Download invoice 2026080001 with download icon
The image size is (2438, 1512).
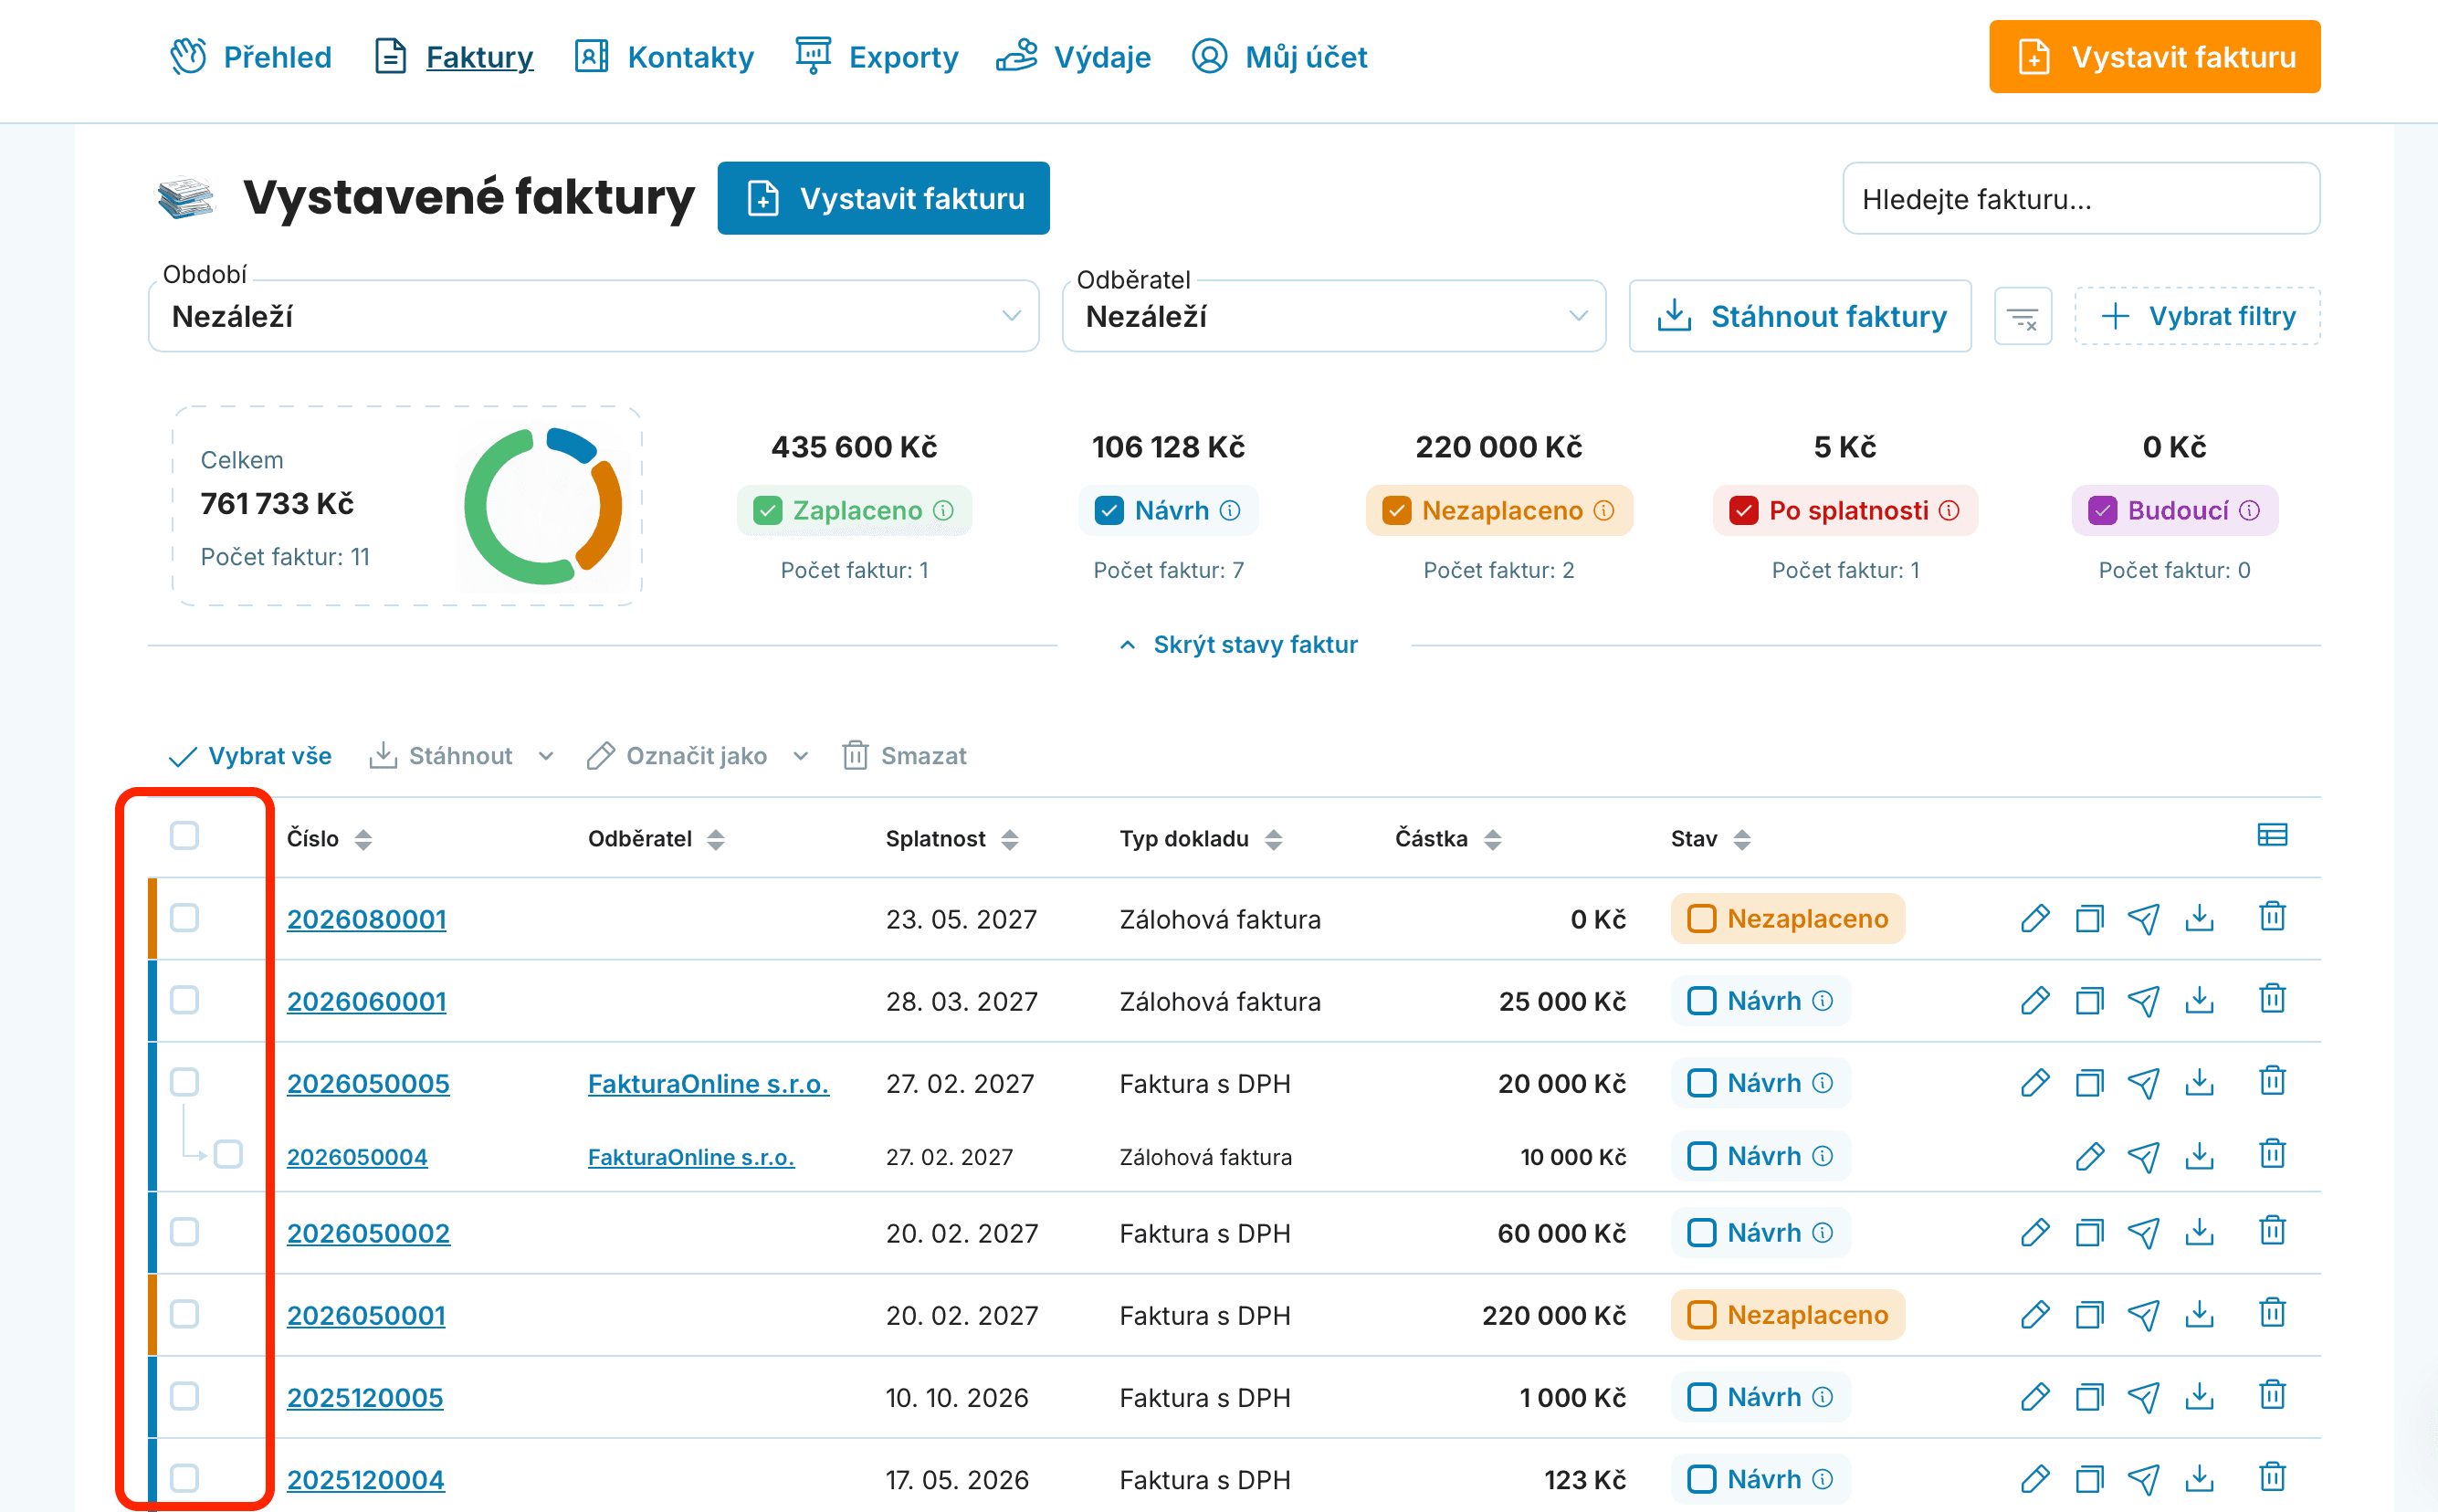(x=2199, y=918)
